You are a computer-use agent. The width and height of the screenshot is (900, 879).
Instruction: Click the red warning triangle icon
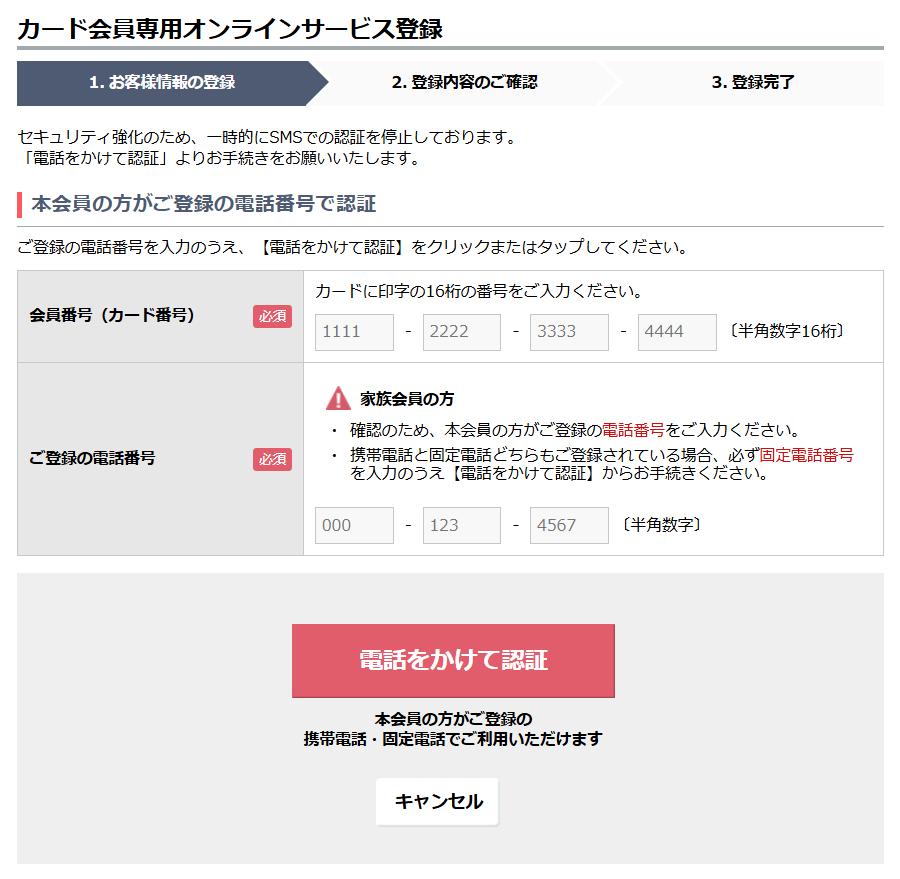tap(338, 399)
